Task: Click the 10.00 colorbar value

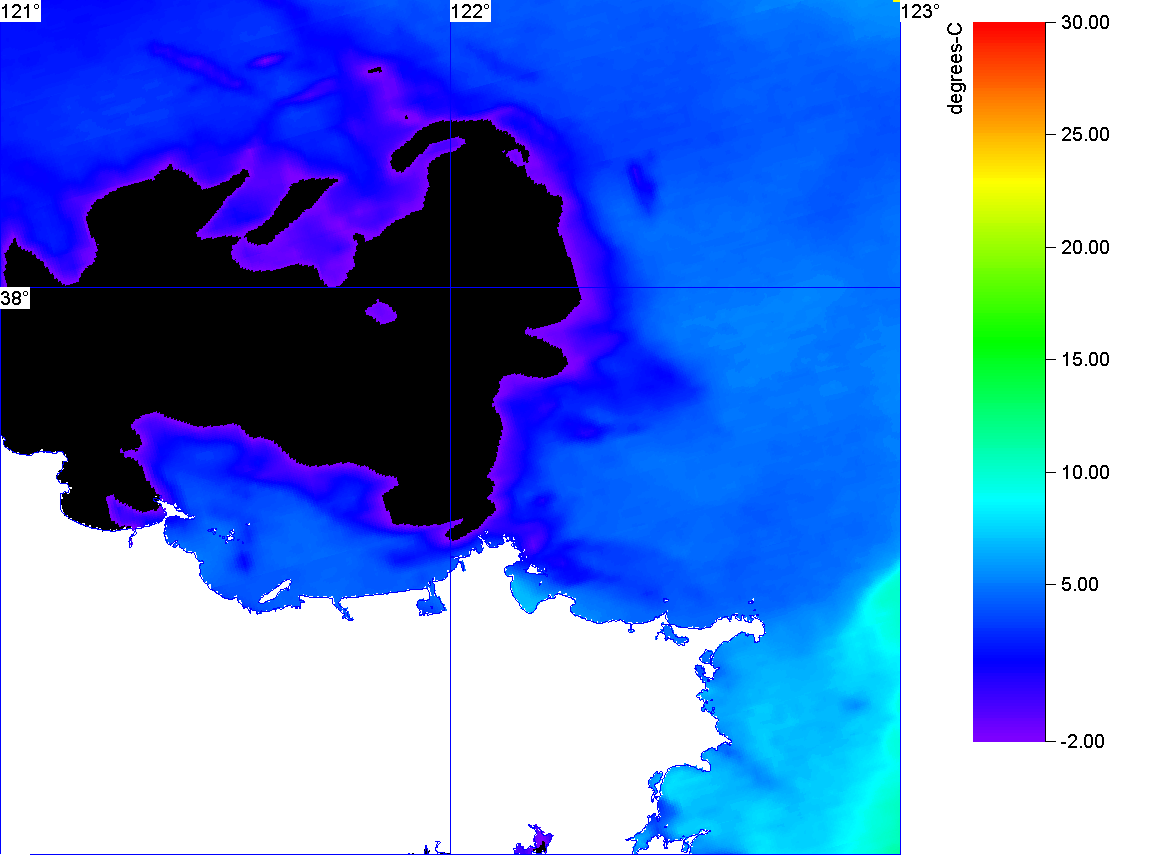Action: coord(1085,472)
